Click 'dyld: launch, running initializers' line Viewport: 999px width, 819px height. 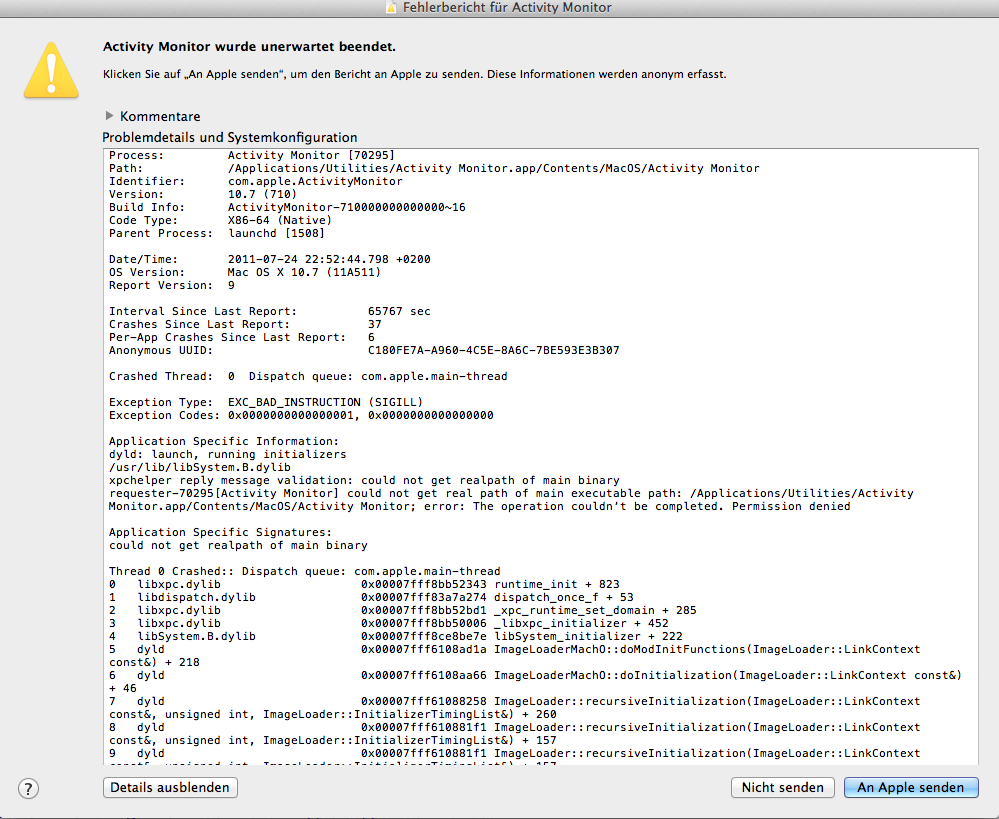click(x=227, y=454)
